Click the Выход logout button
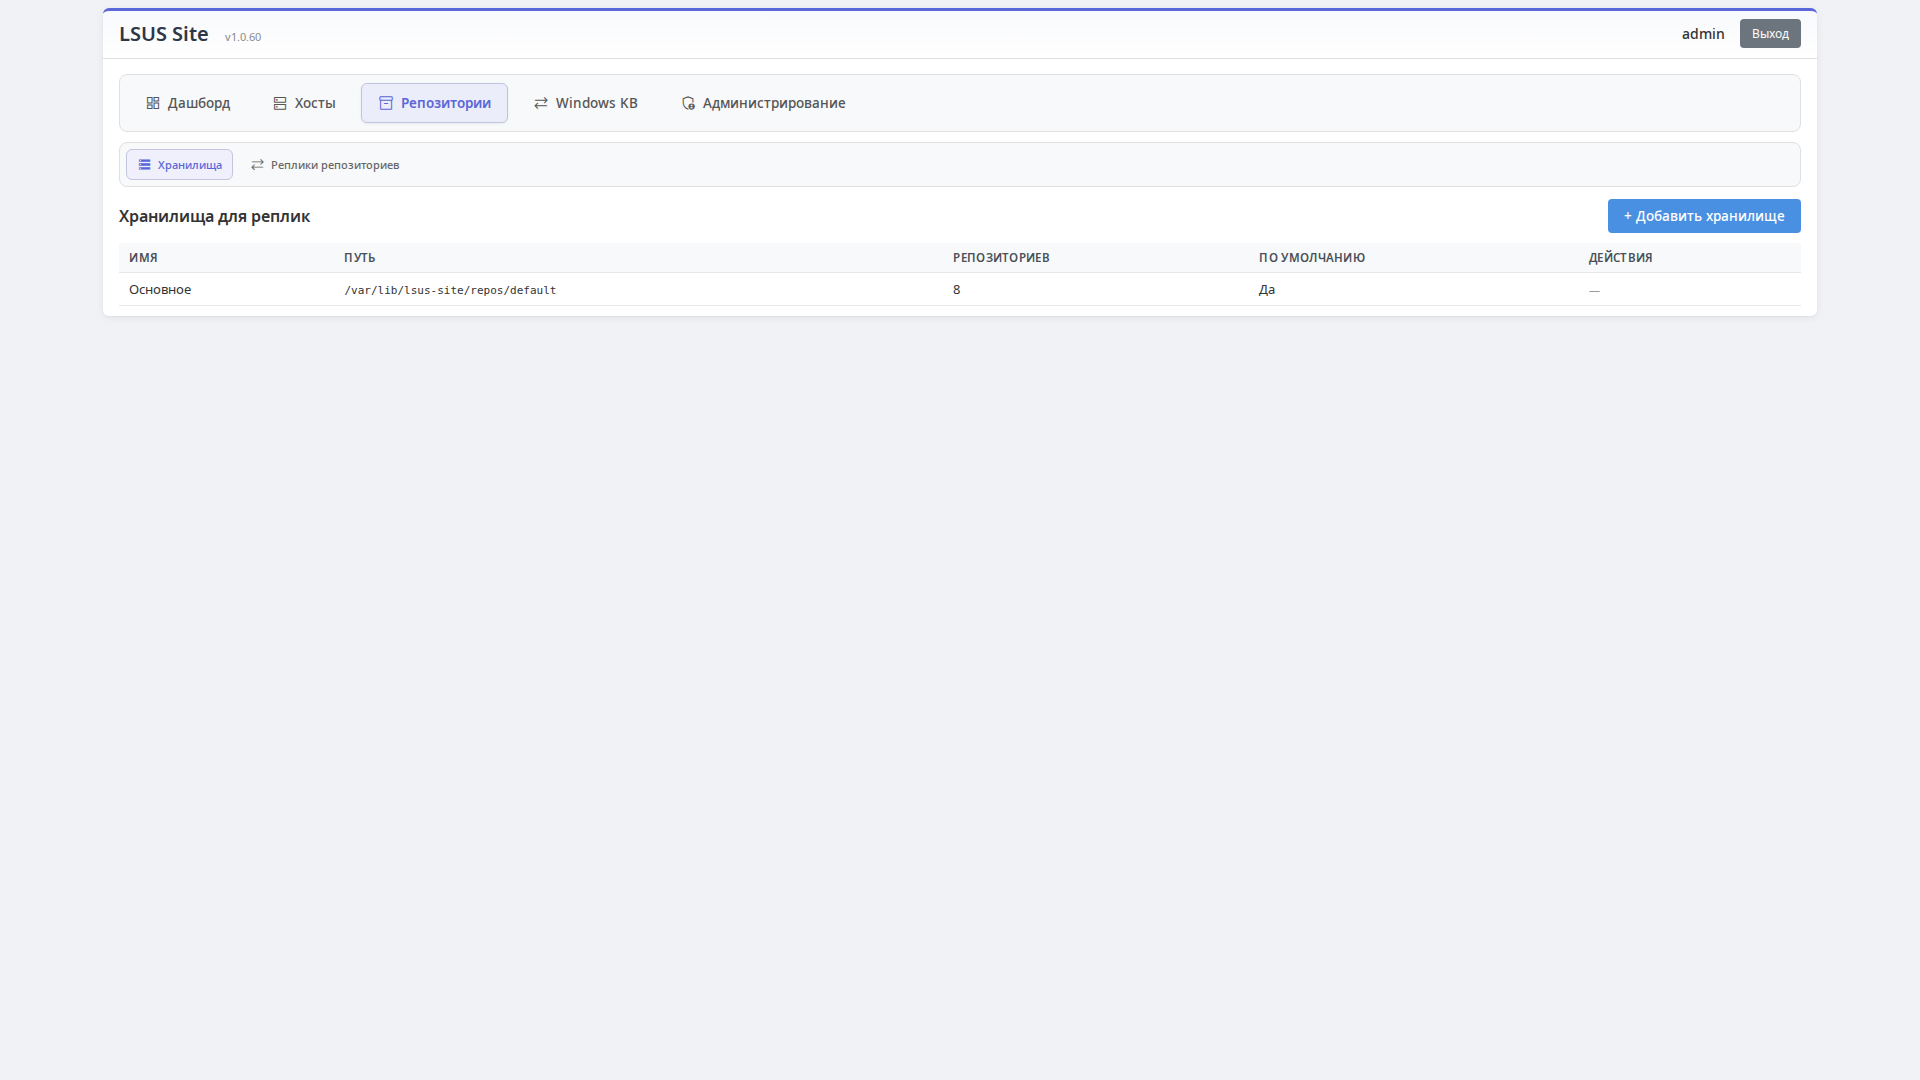The width and height of the screenshot is (1920, 1080). pos(1770,34)
